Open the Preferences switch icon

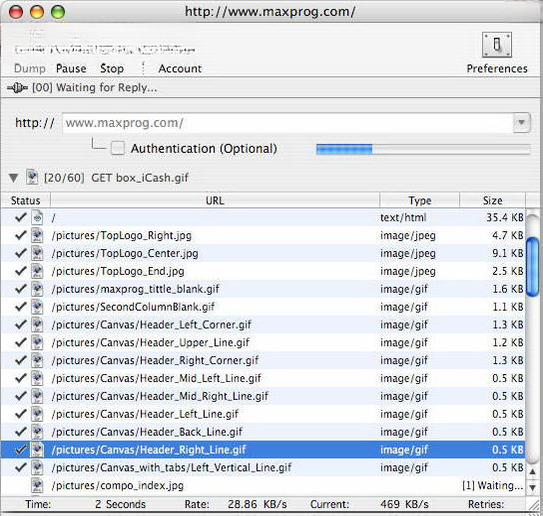[x=497, y=45]
